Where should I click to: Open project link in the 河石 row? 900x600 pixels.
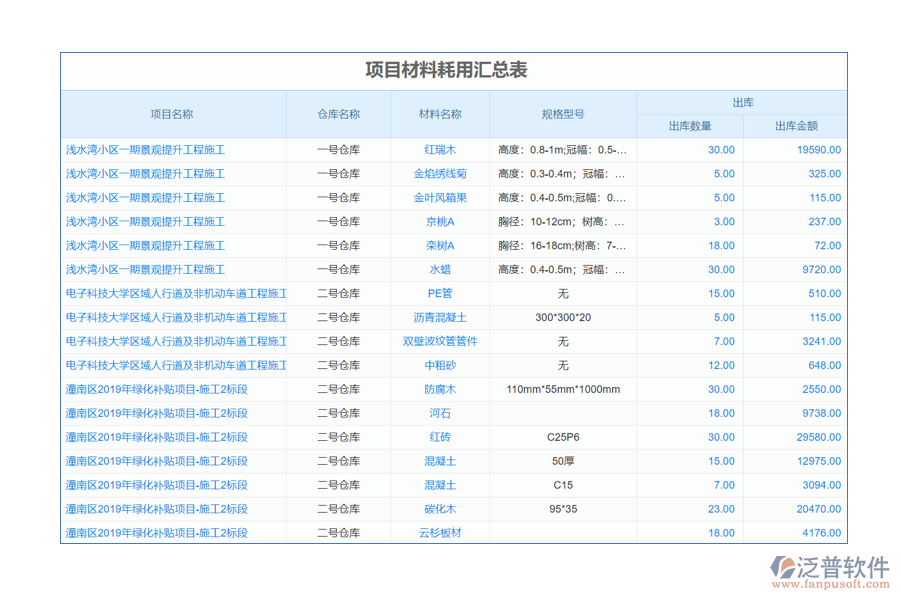click(157, 413)
